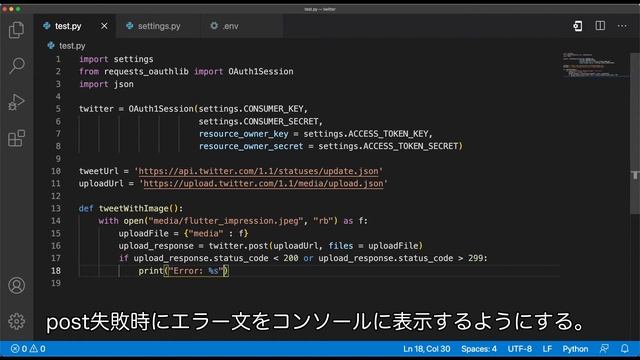Split the editor to the right
This screenshot has width=640, height=360.
pyautogui.click(x=600, y=26)
